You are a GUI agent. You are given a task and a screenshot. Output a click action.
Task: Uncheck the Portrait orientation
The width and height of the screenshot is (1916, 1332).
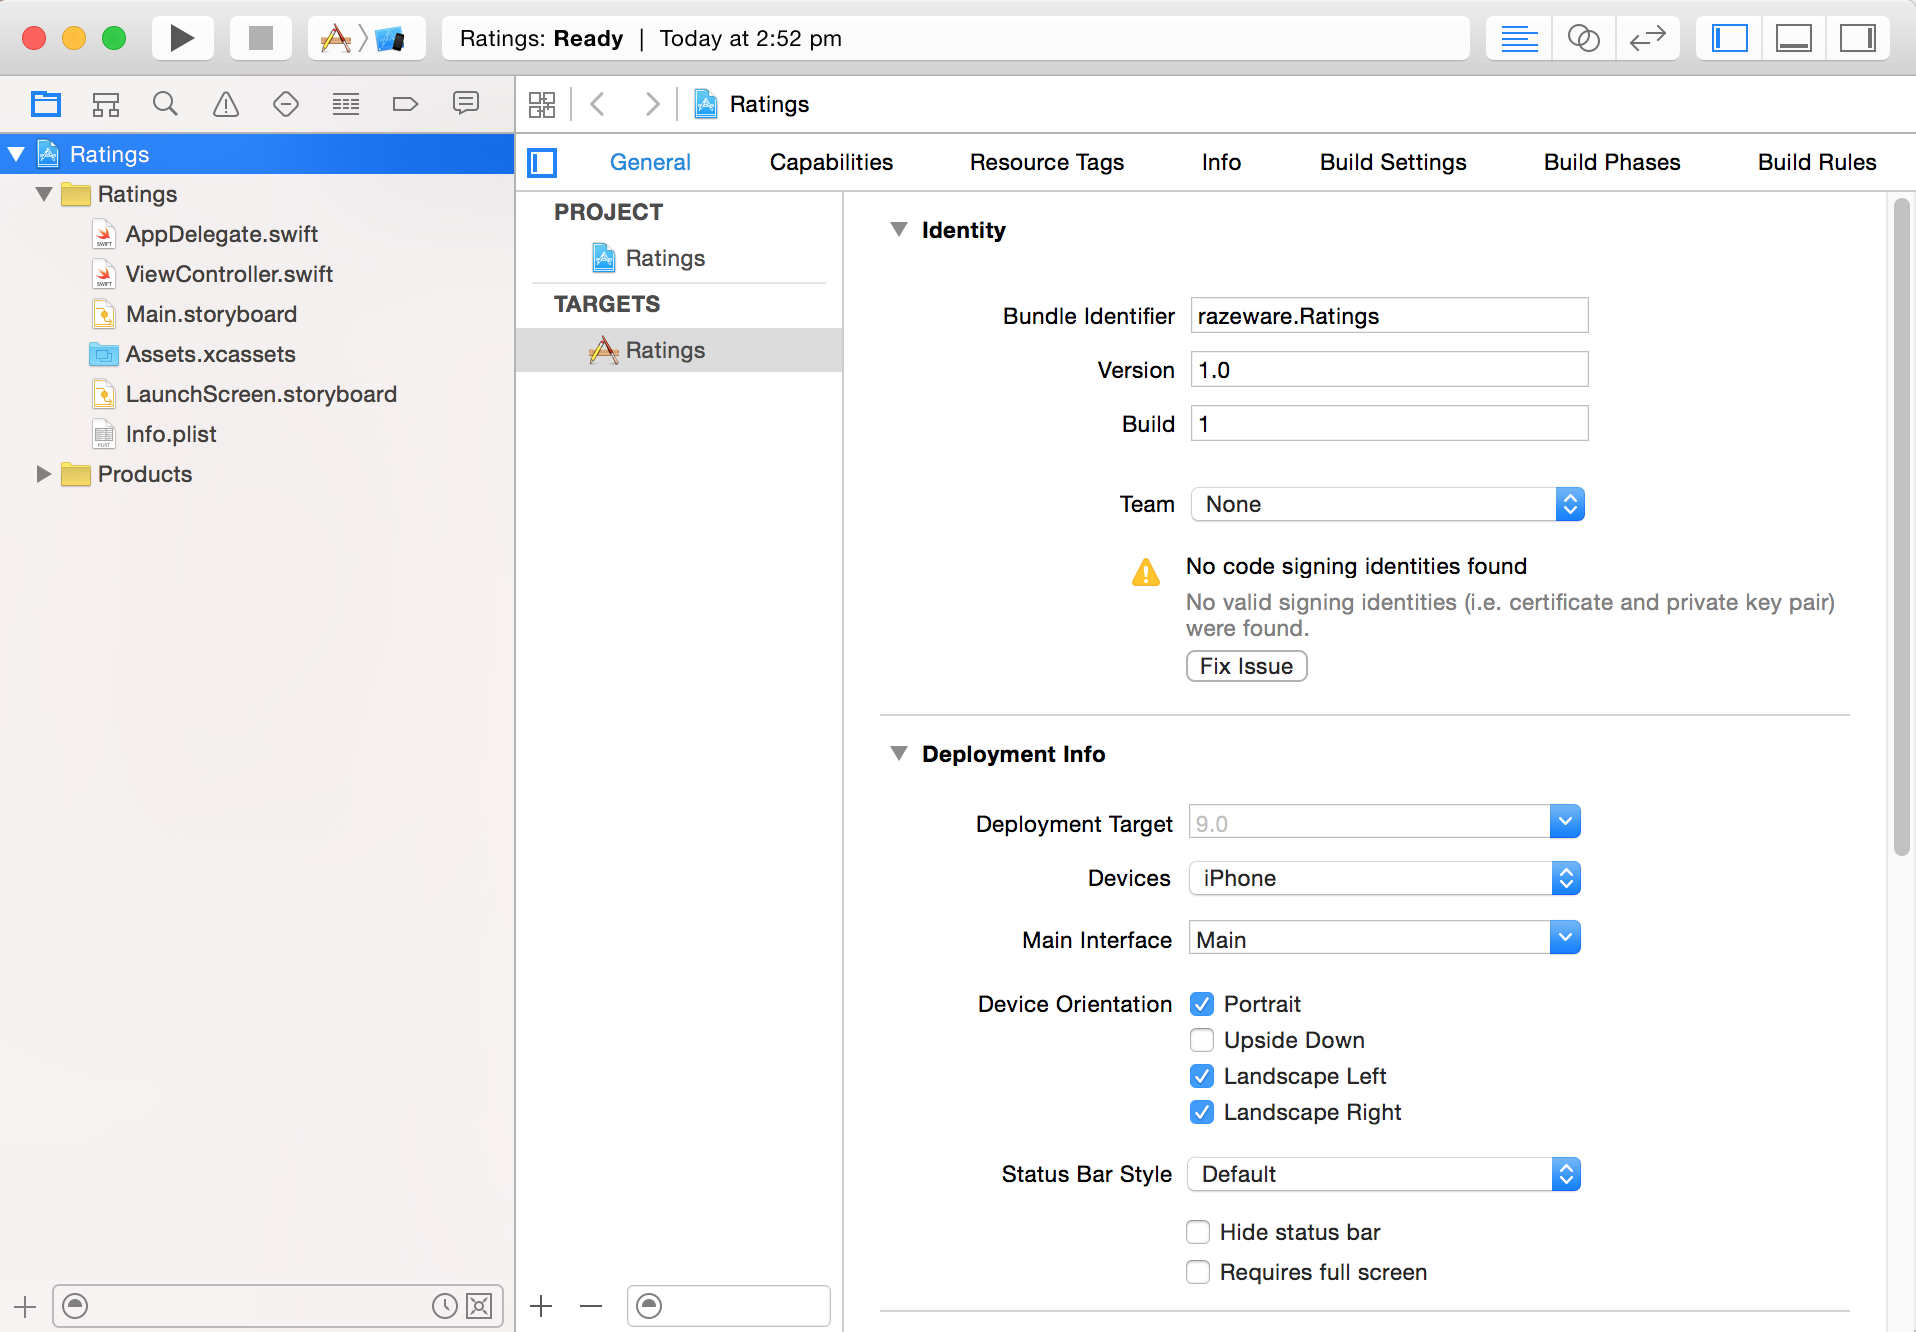click(1202, 1004)
